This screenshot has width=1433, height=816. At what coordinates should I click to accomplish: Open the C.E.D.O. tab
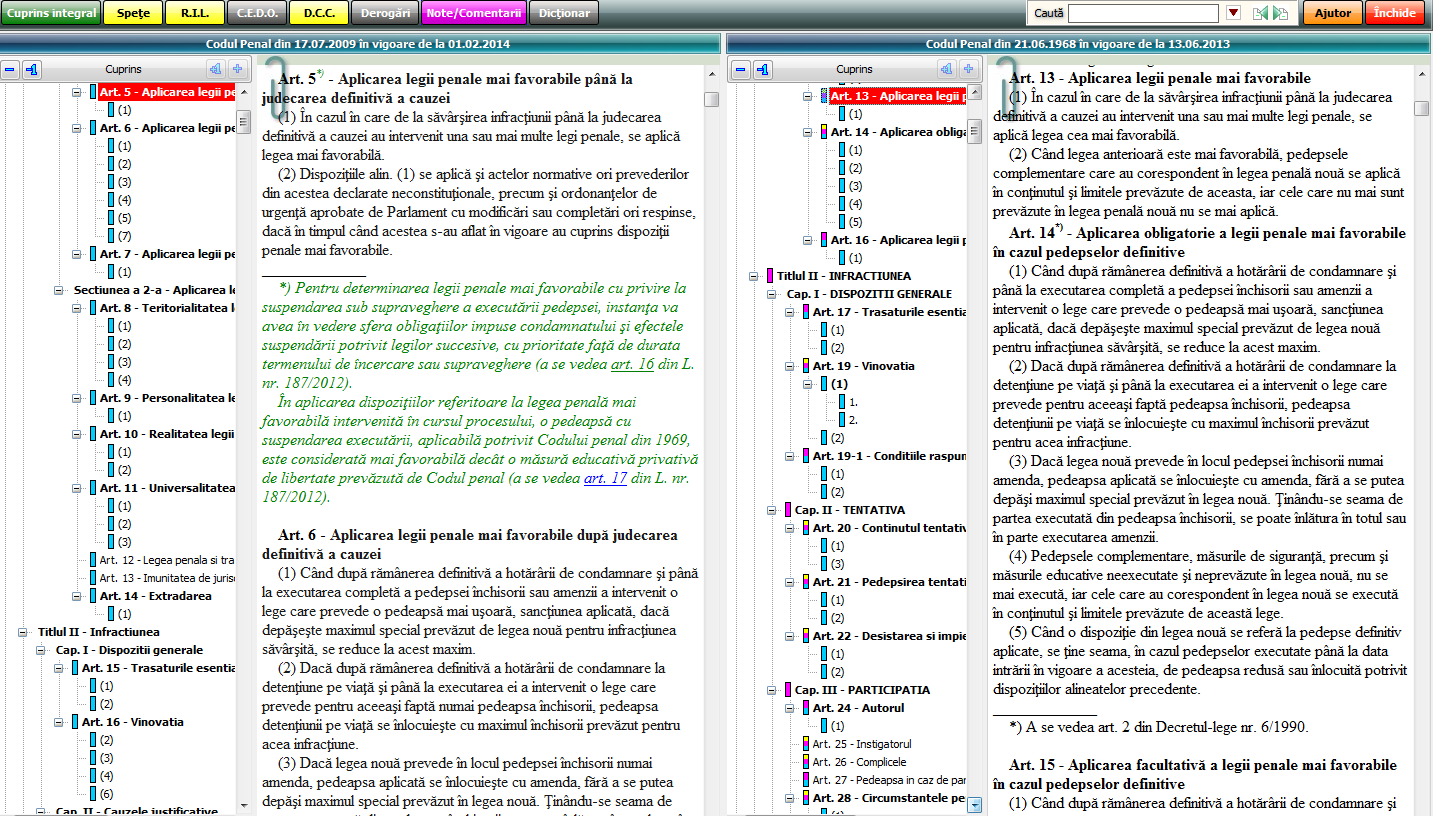pos(257,13)
